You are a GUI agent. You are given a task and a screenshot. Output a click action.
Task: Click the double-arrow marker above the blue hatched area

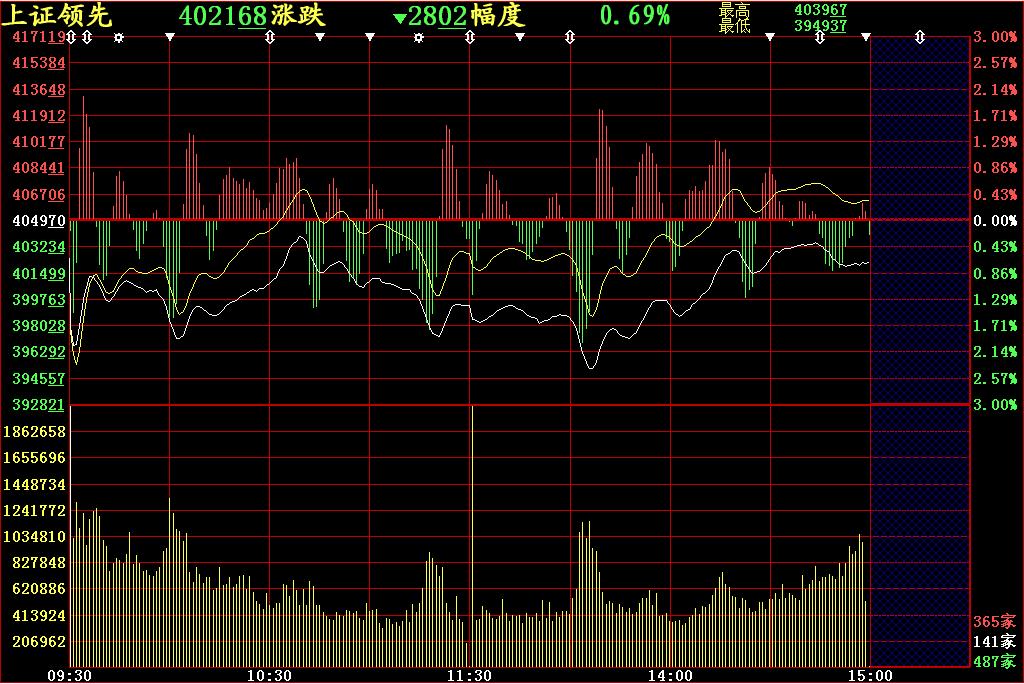coord(920,37)
